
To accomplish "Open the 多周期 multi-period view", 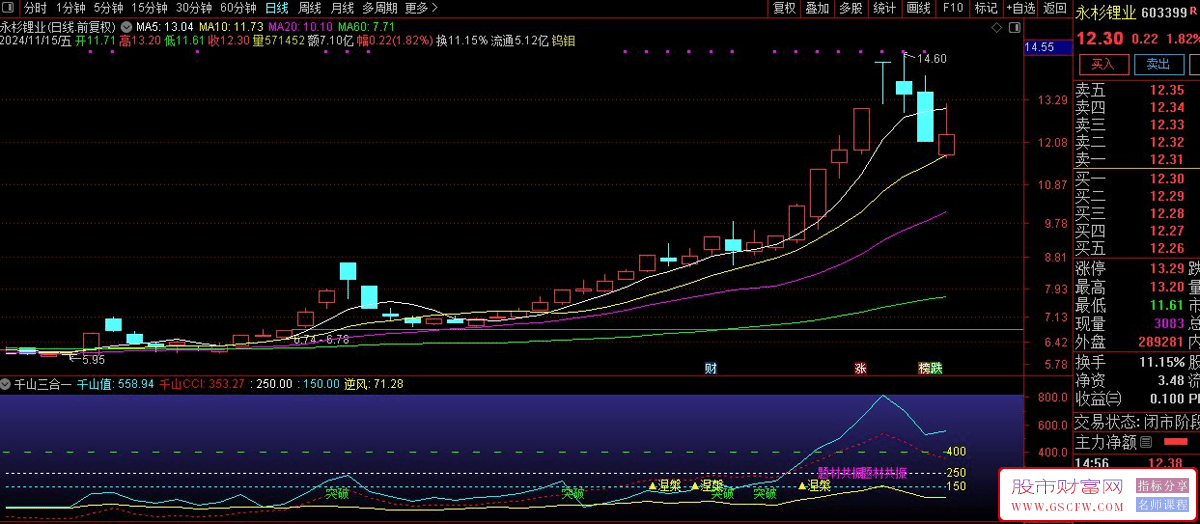I will 380,8.
